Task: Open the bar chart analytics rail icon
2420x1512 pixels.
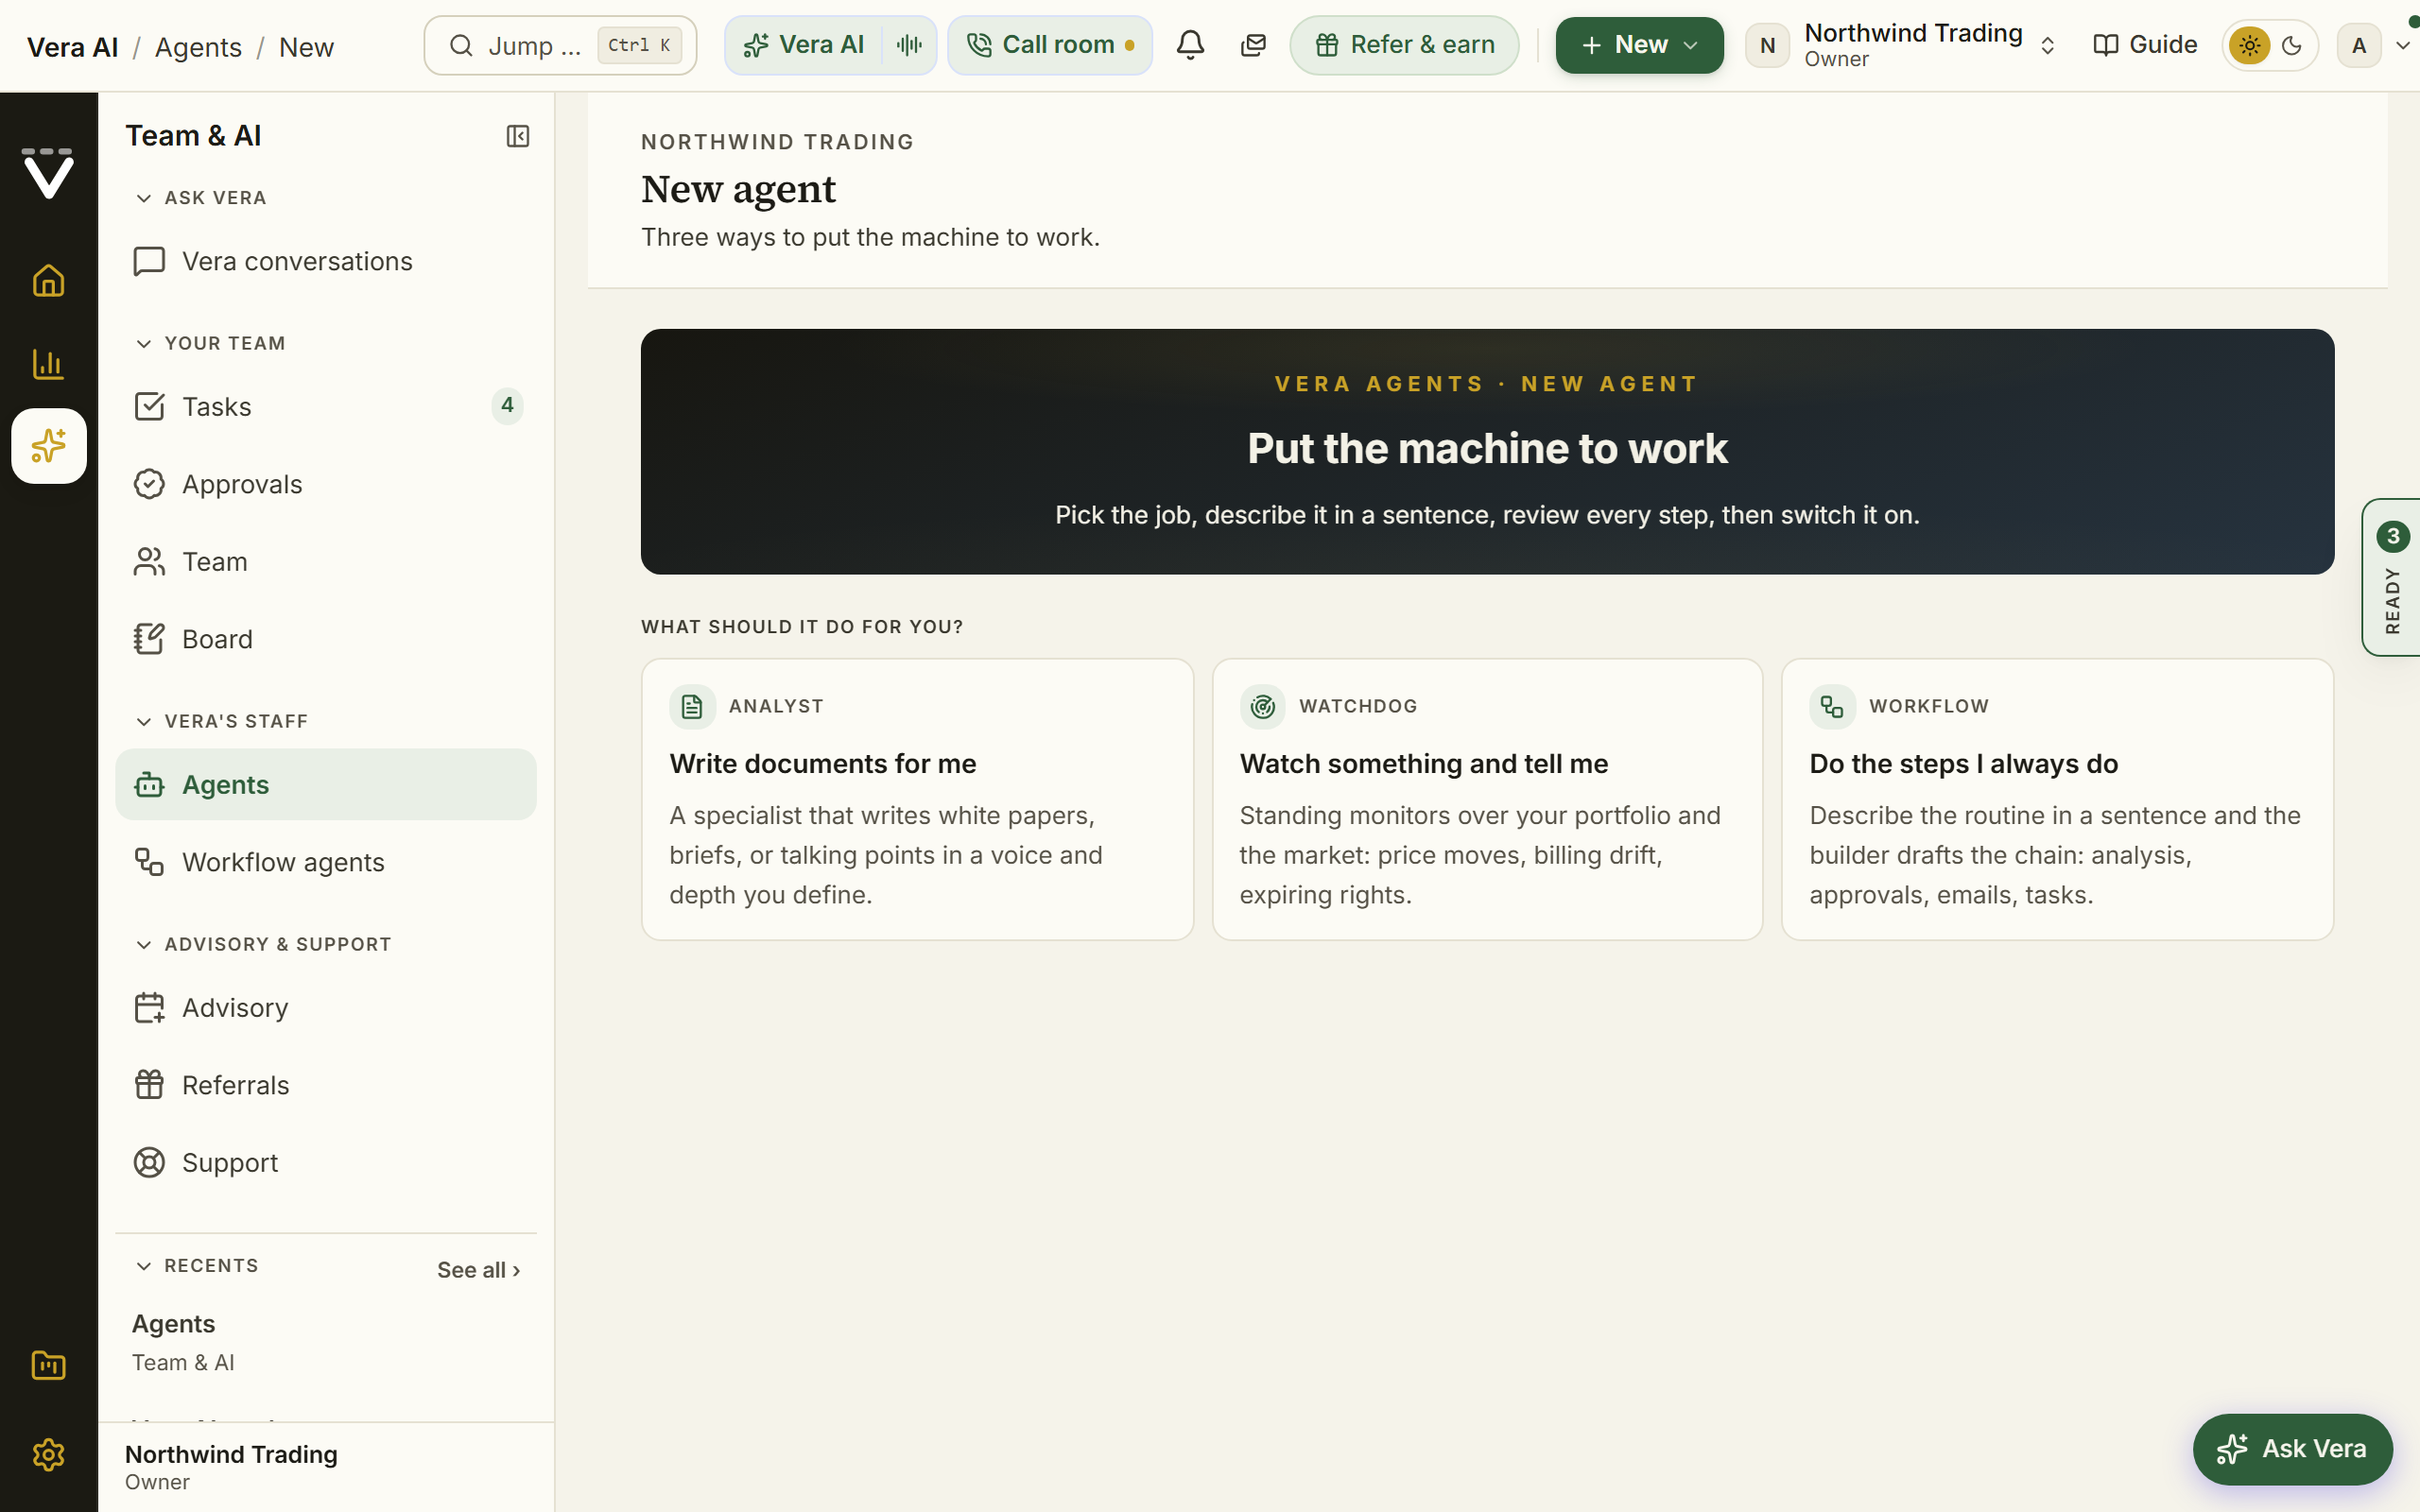Action: coord(48,364)
